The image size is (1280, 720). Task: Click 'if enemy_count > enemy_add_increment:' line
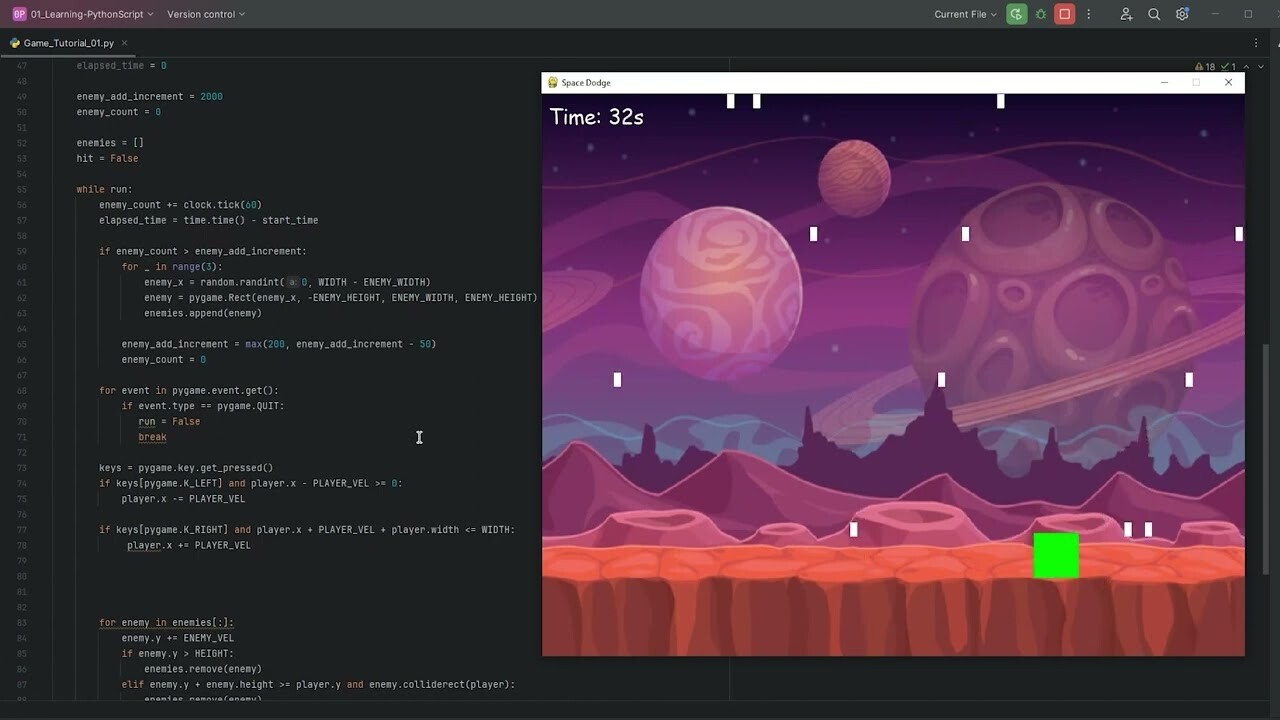(203, 251)
